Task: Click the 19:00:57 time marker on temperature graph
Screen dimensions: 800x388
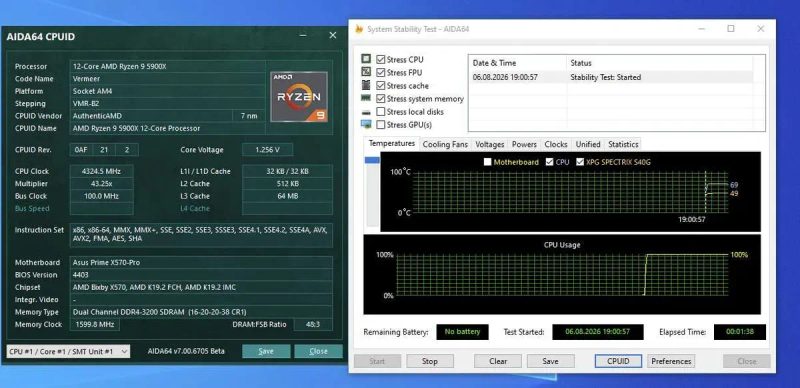Action: tap(692, 219)
